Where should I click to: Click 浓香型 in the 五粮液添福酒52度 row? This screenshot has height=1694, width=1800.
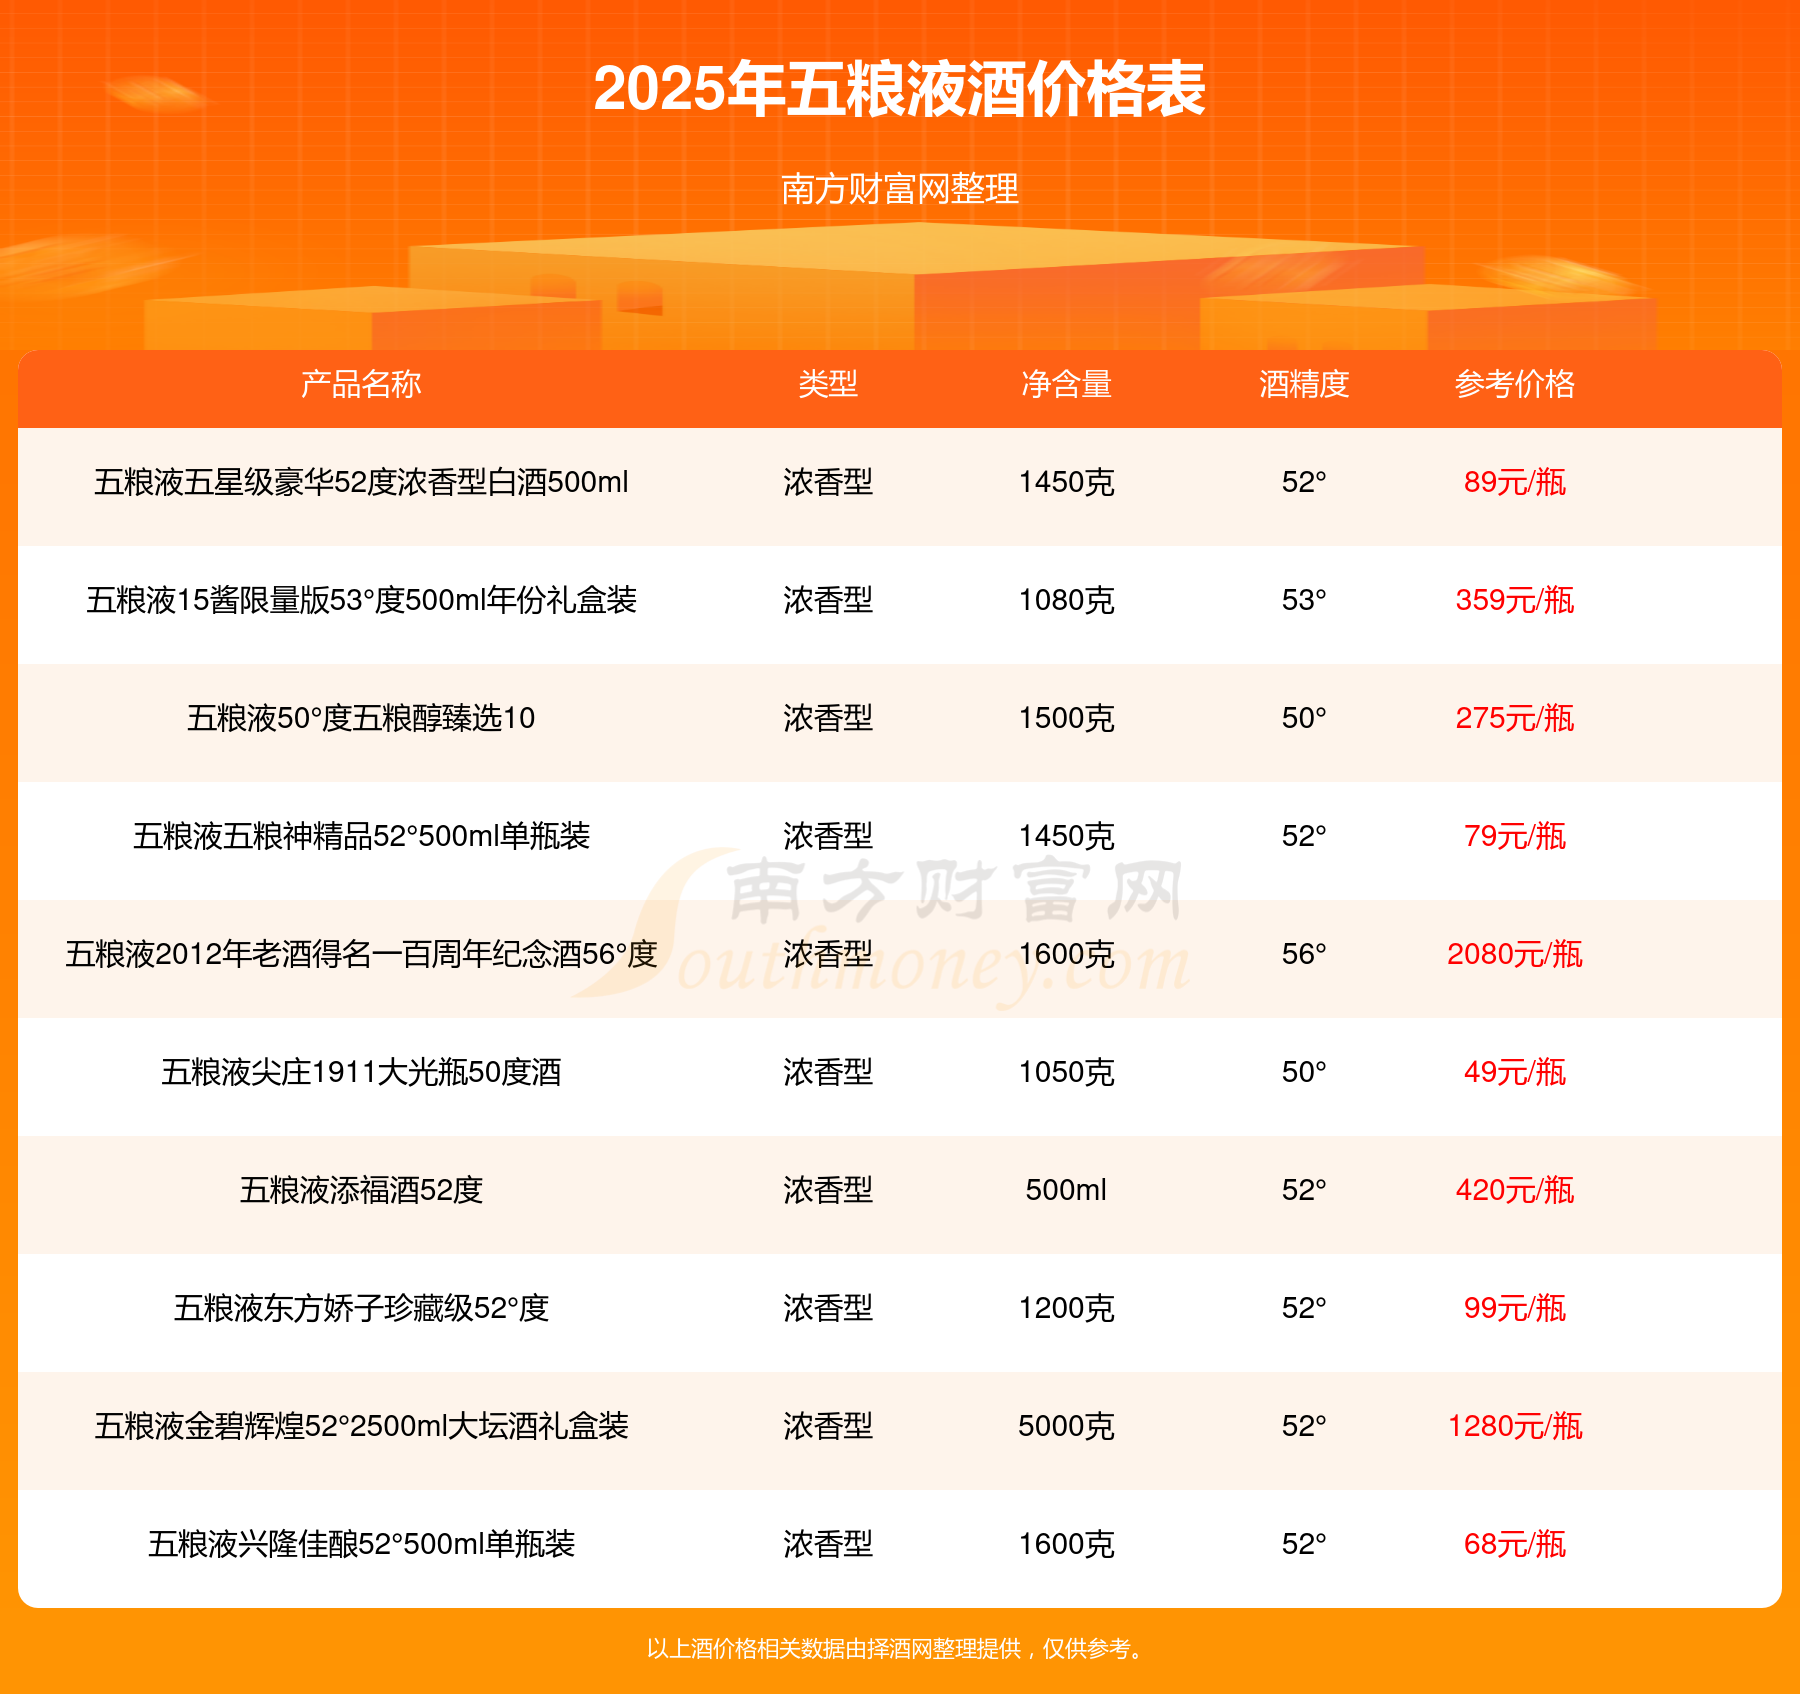[828, 1190]
